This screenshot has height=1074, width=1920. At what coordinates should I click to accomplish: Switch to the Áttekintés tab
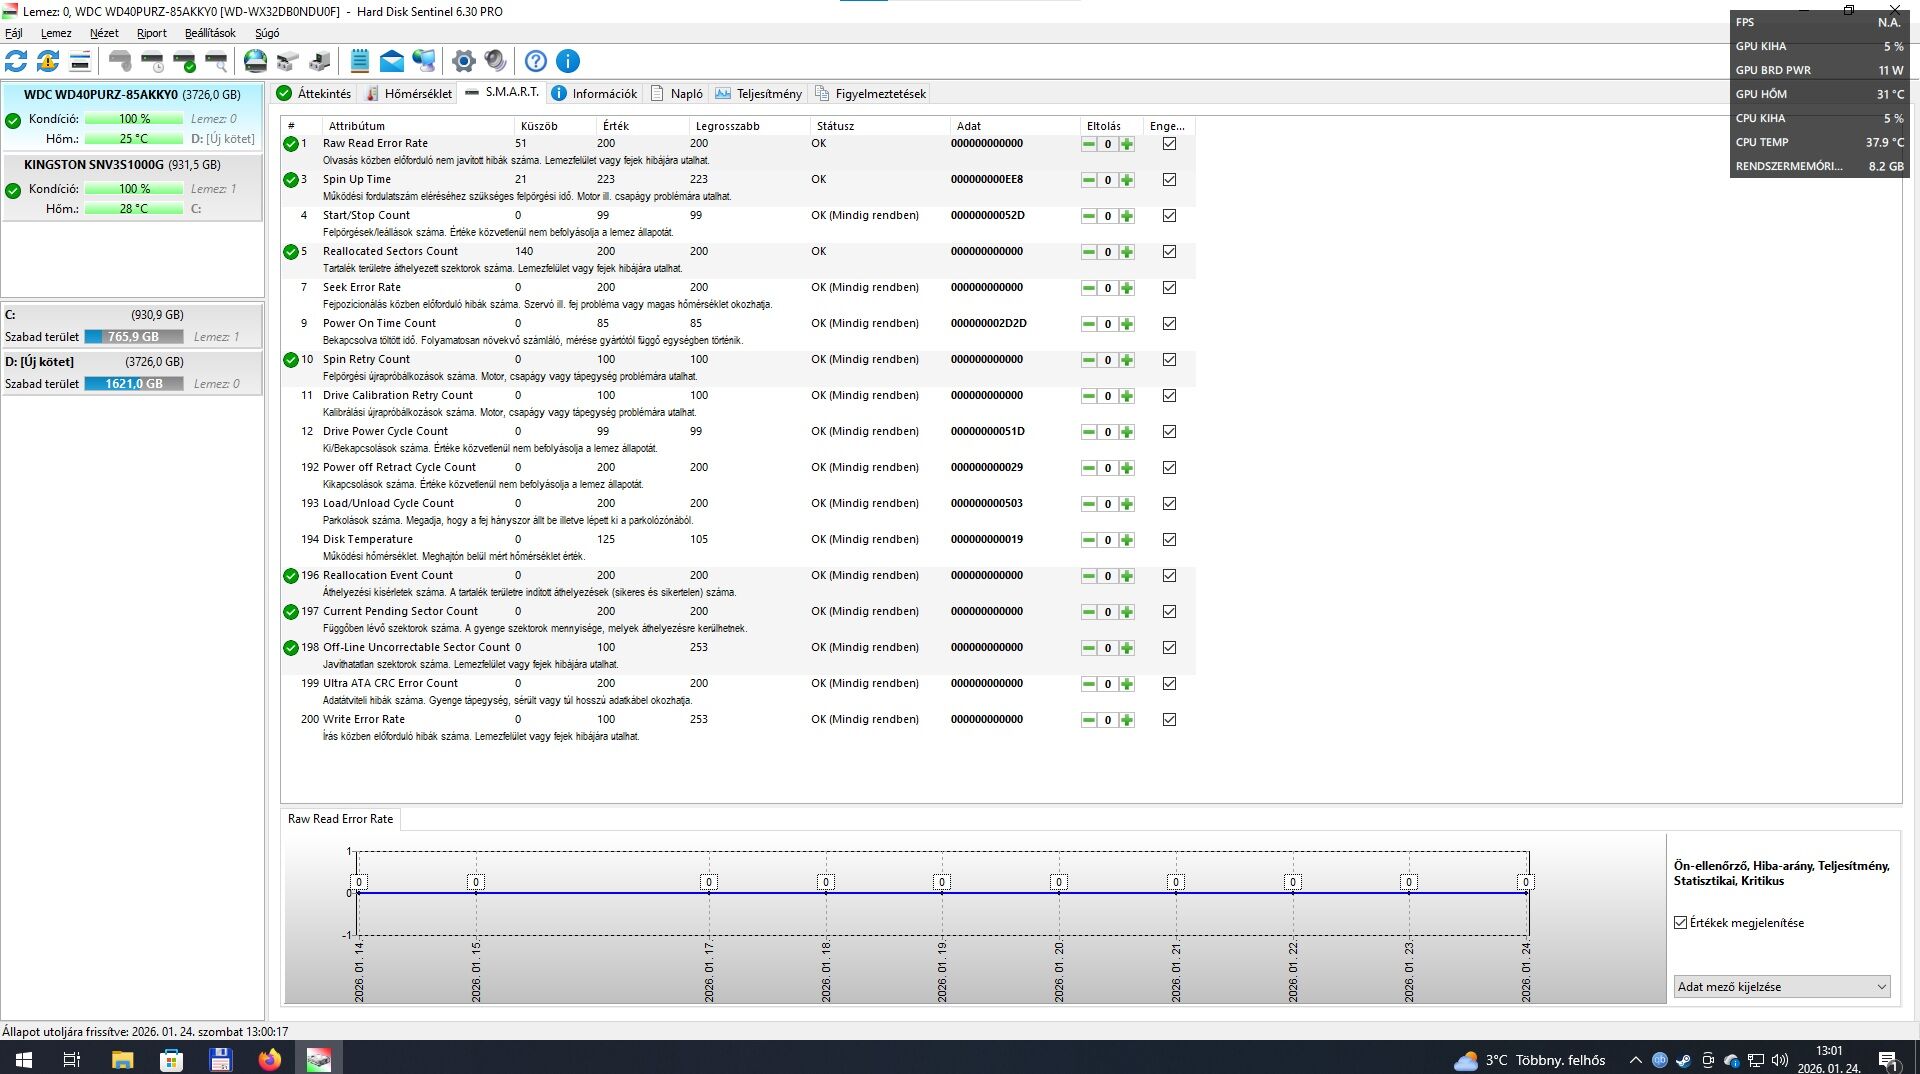314,94
